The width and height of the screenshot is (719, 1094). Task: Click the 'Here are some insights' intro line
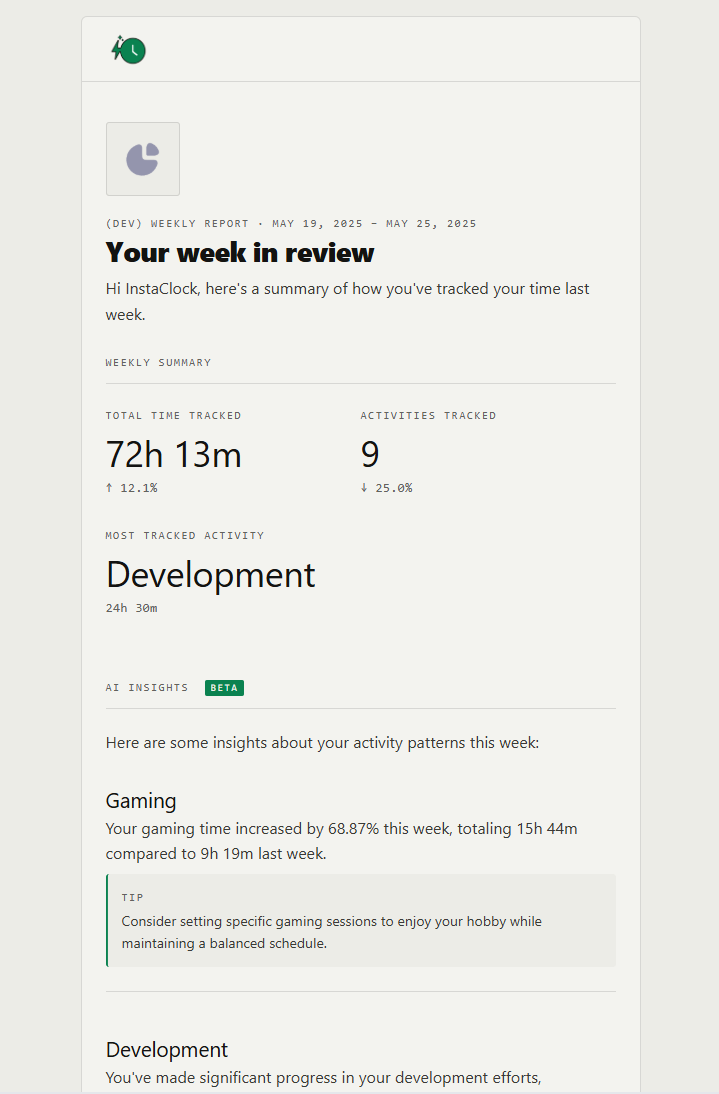[322, 742]
